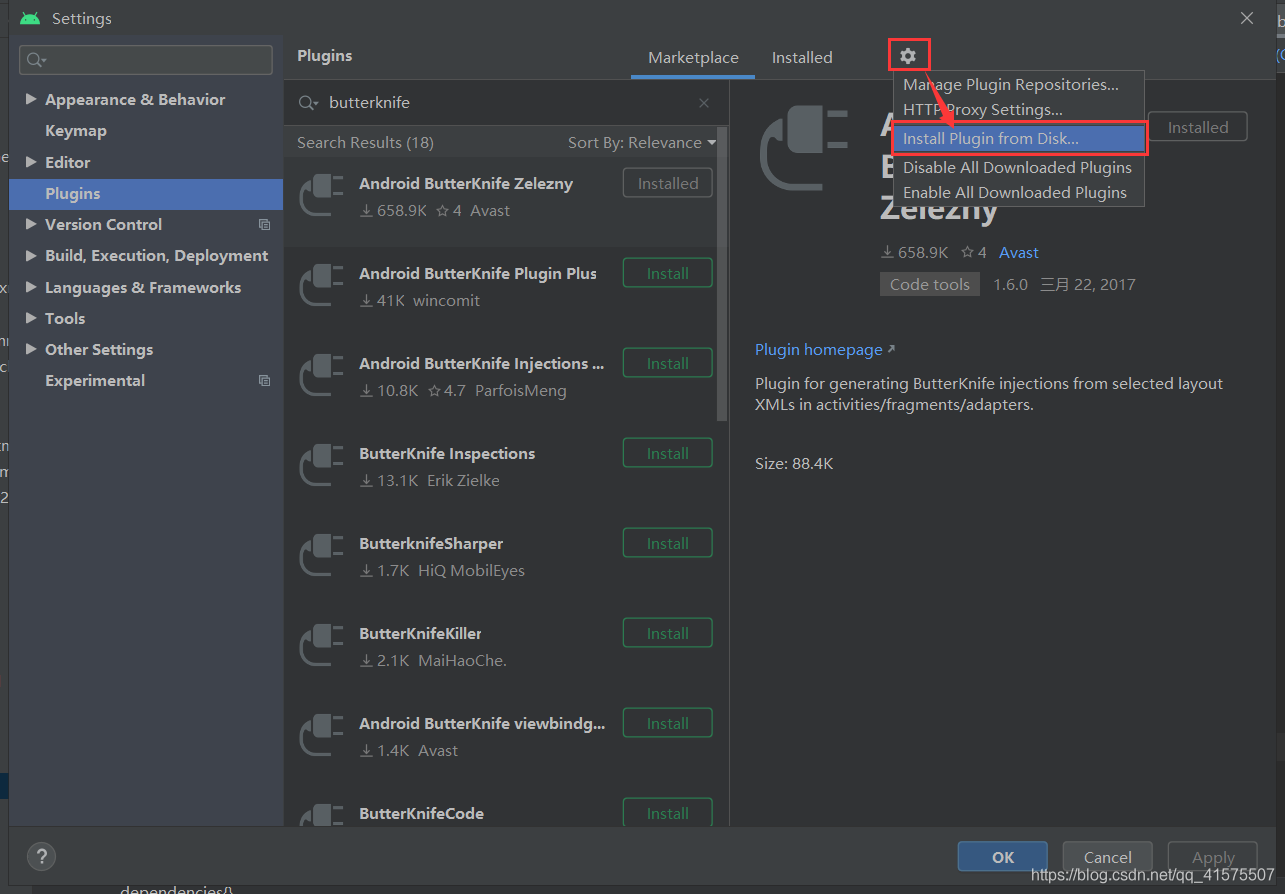Choose HTTP Proxy Settings menu item
Screen dimensions: 1285x894
click(1019, 110)
